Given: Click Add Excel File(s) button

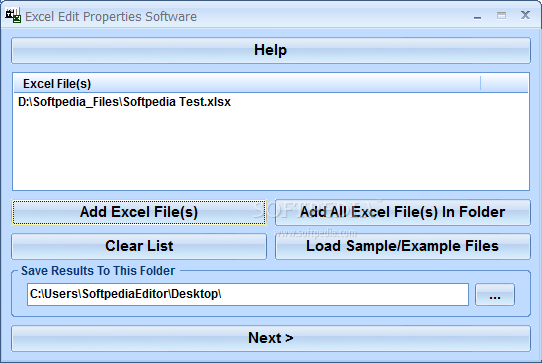Looking at the screenshot, I should (x=139, y=212).
